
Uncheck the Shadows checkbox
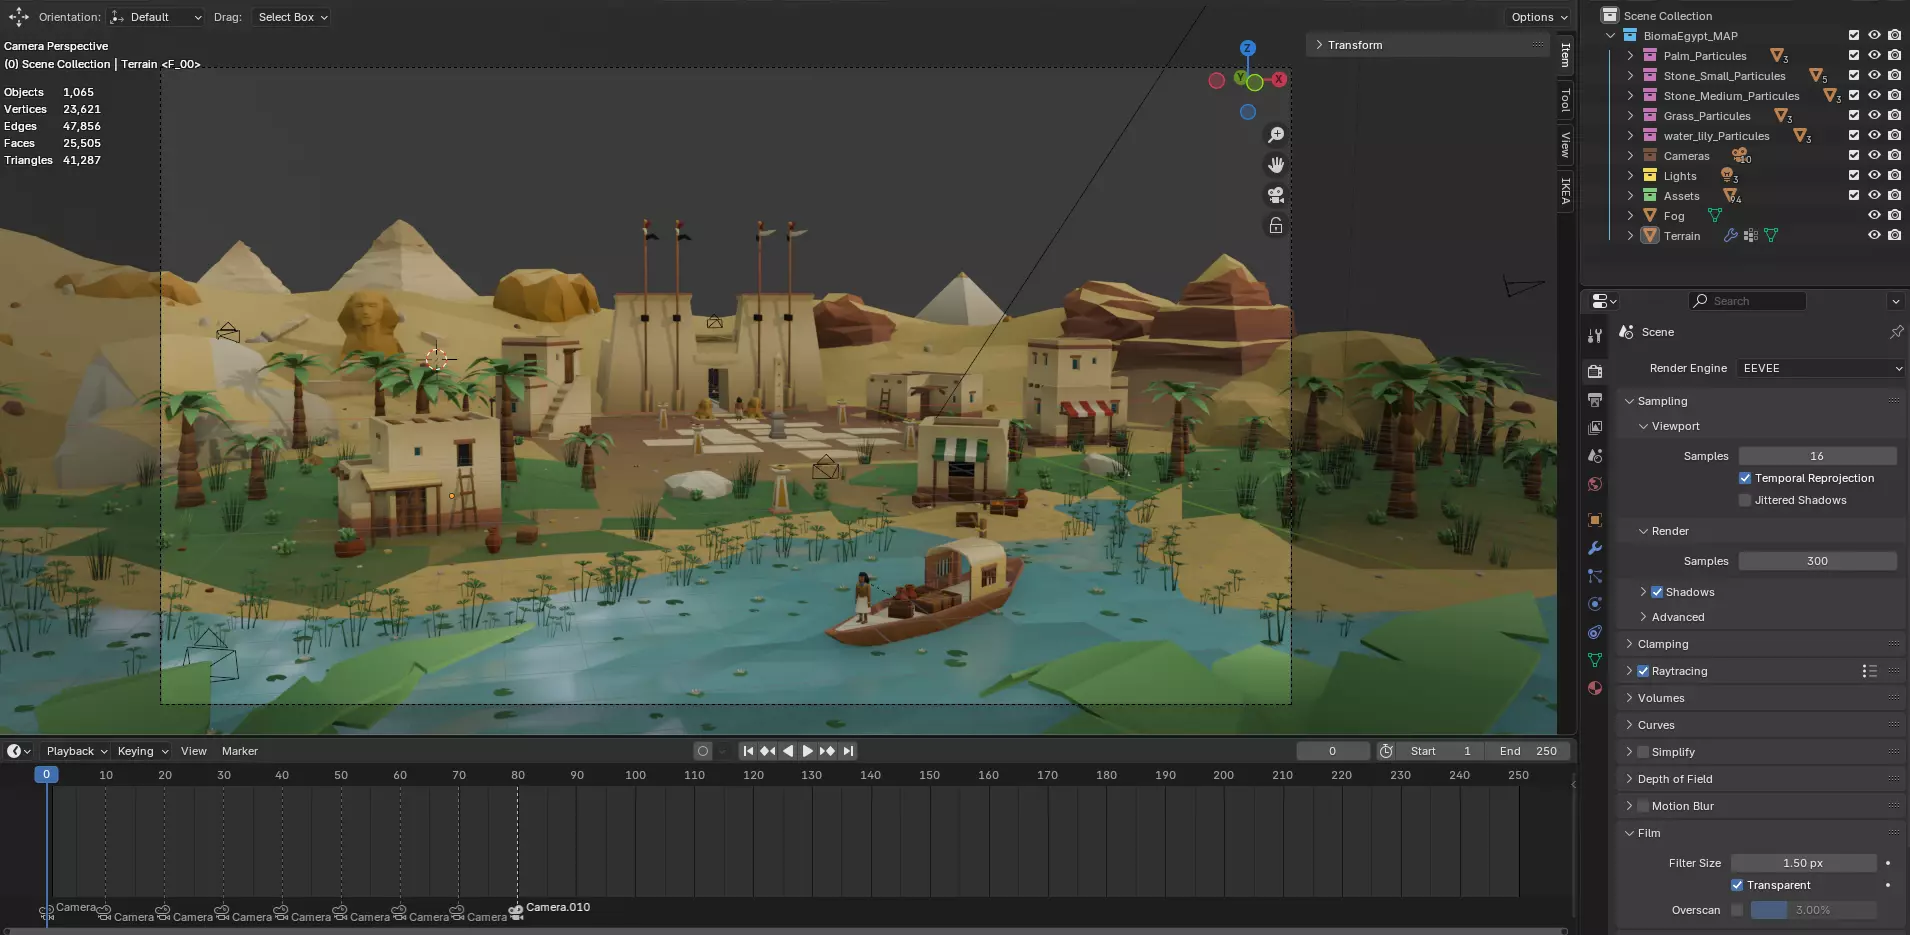pyautogui.click(x=1657, y=592)
